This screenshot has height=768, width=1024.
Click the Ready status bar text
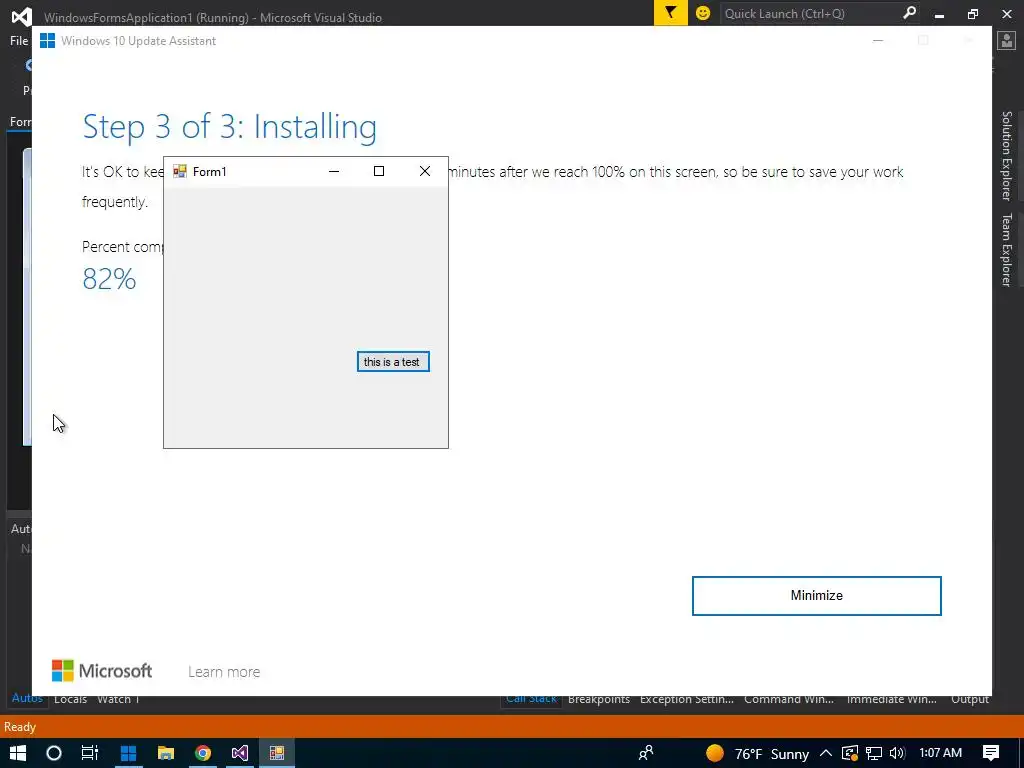[20, 727]
